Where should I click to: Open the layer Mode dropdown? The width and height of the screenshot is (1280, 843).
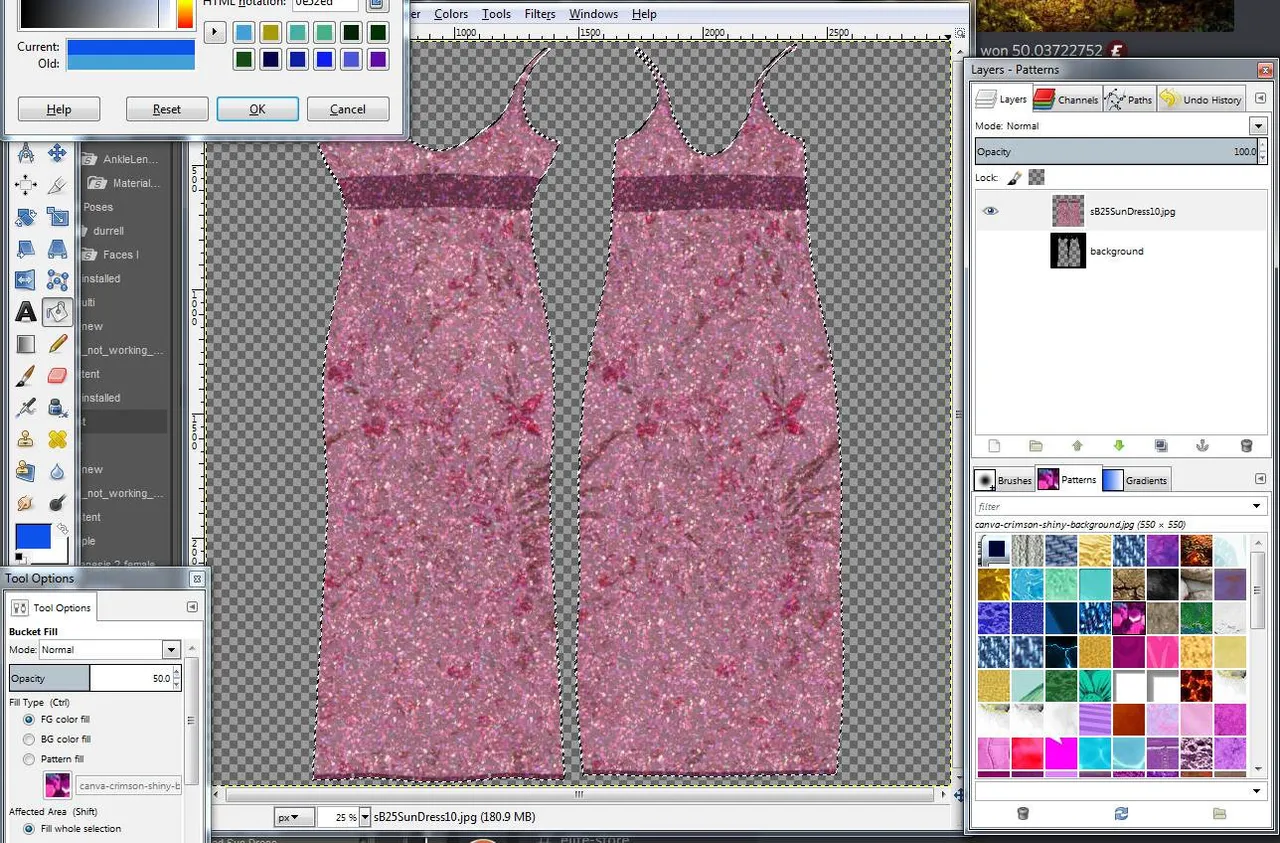[x=1258, y=126]
